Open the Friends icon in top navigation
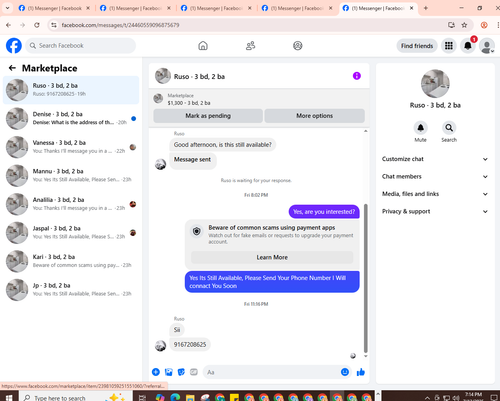 tap(250, 46)
